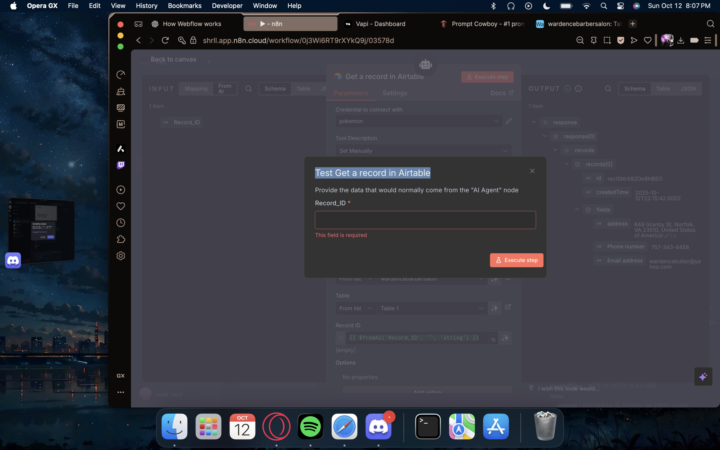Click the dimmed Execute step button in node header
The width and height of the screenshot is (720, 450).
click(x=487, y=77)
